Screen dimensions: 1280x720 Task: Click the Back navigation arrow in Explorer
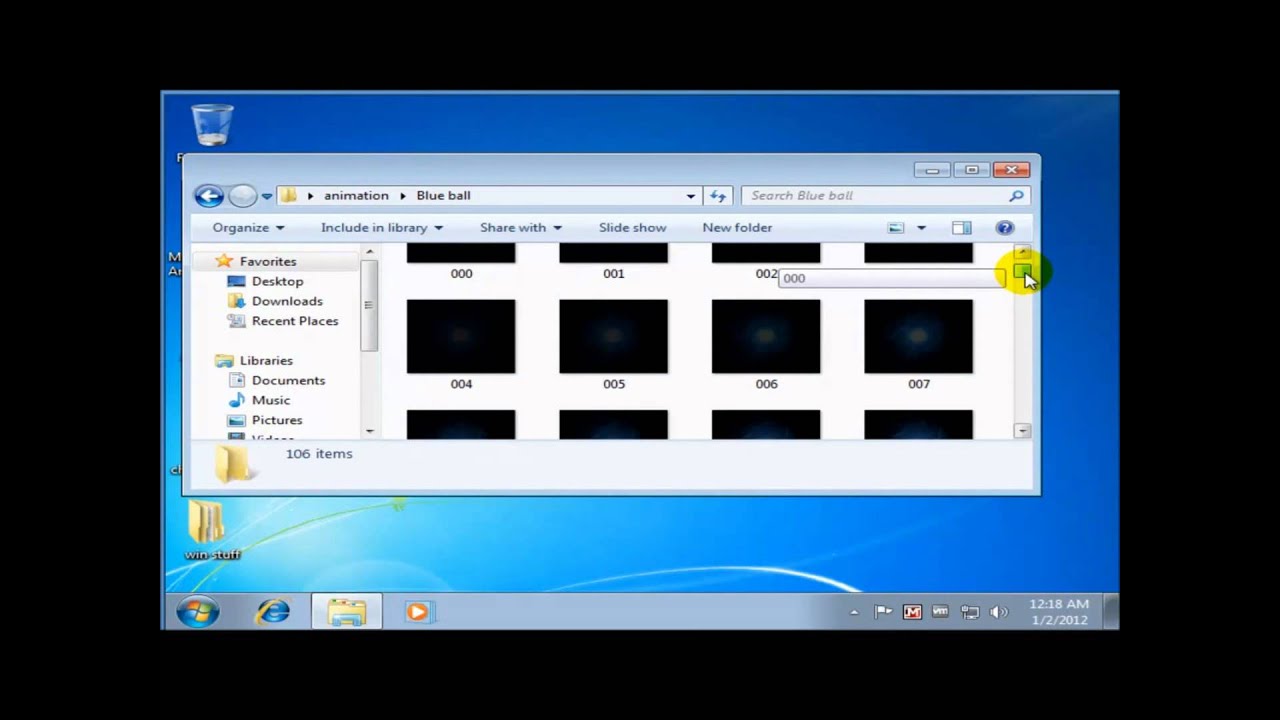pos(208,196)
